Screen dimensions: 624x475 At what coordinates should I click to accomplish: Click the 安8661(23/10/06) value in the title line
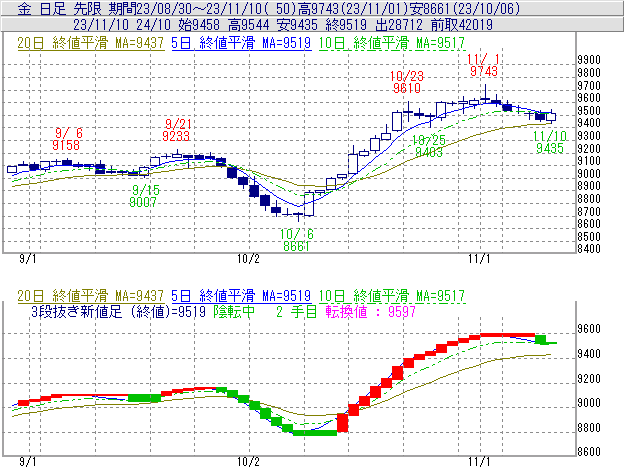[x=466, y=8]
